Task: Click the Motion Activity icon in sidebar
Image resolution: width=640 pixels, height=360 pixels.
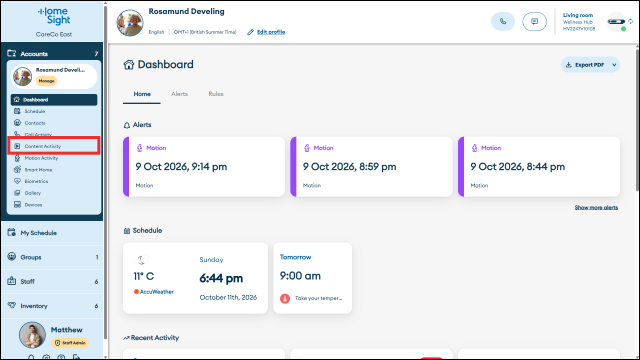Action: [x=17, y=158]
